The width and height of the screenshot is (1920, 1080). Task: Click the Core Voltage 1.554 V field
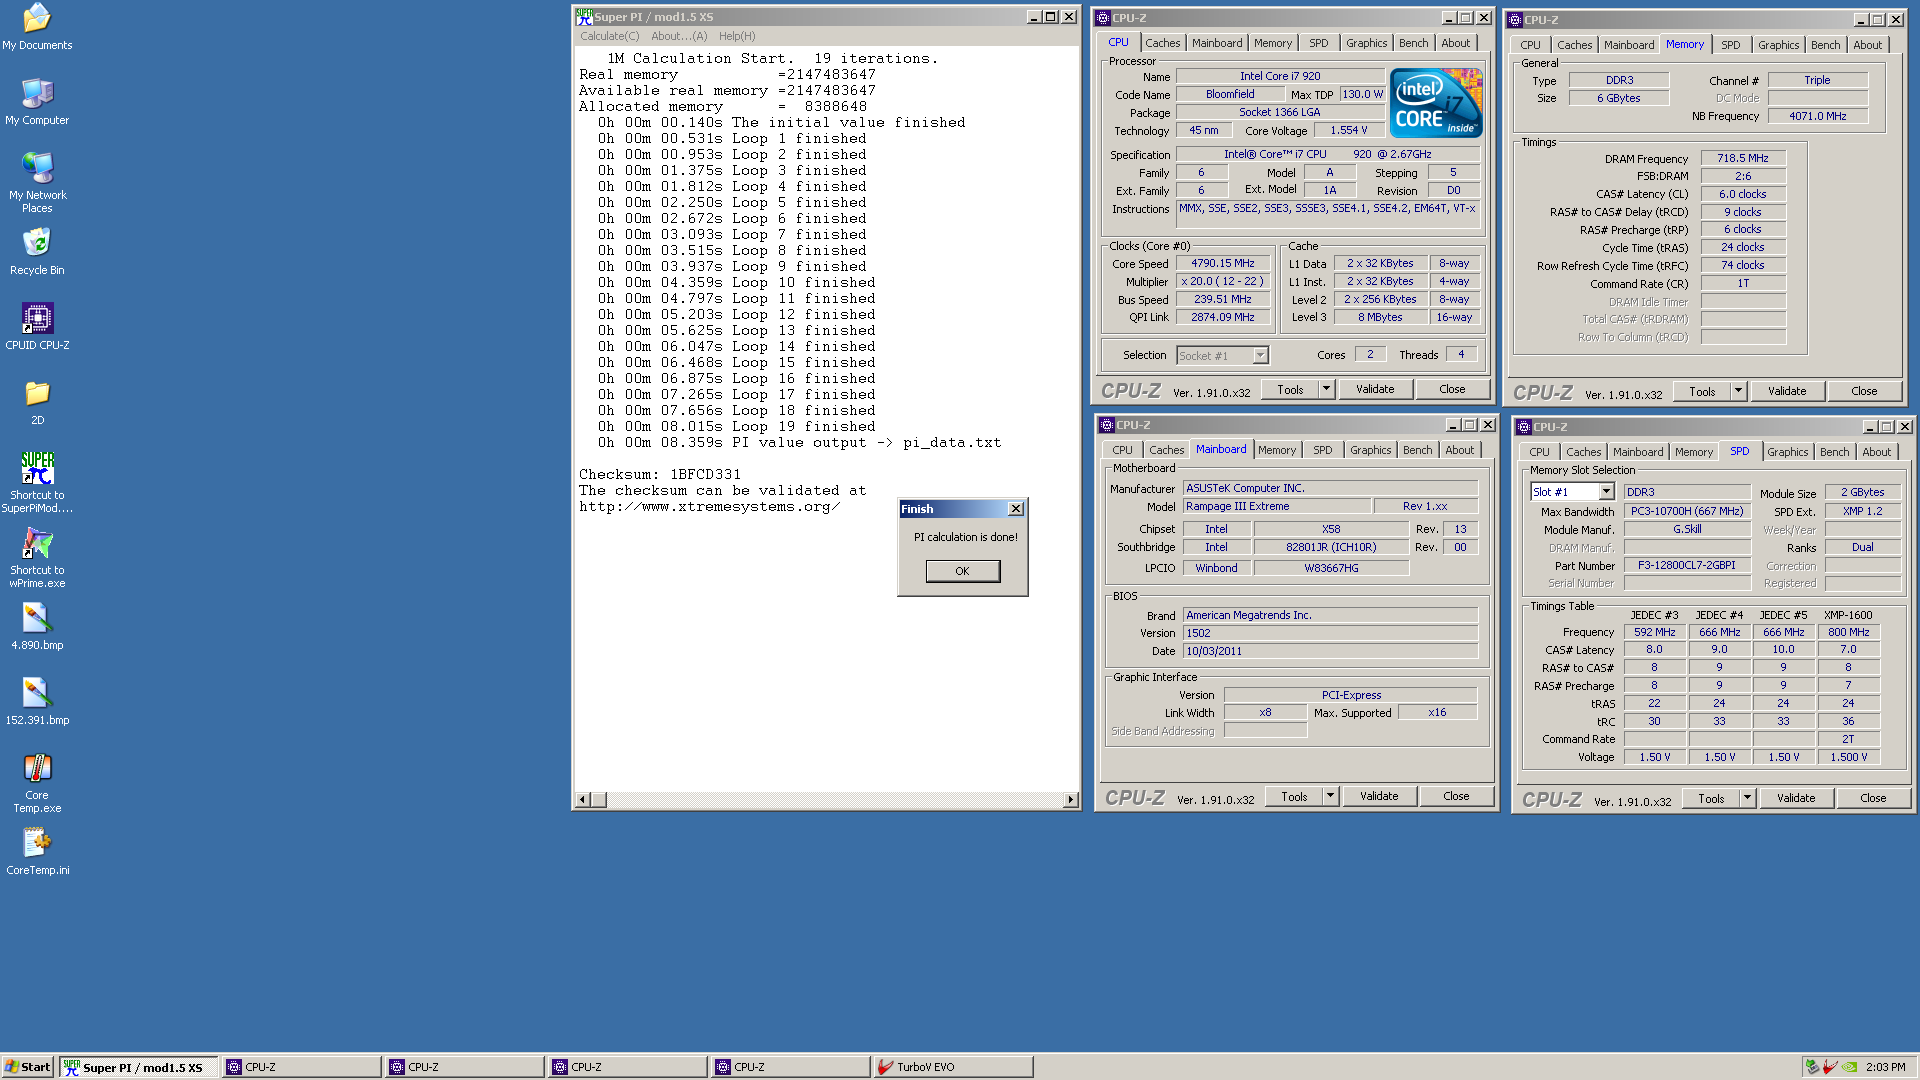1349,130
